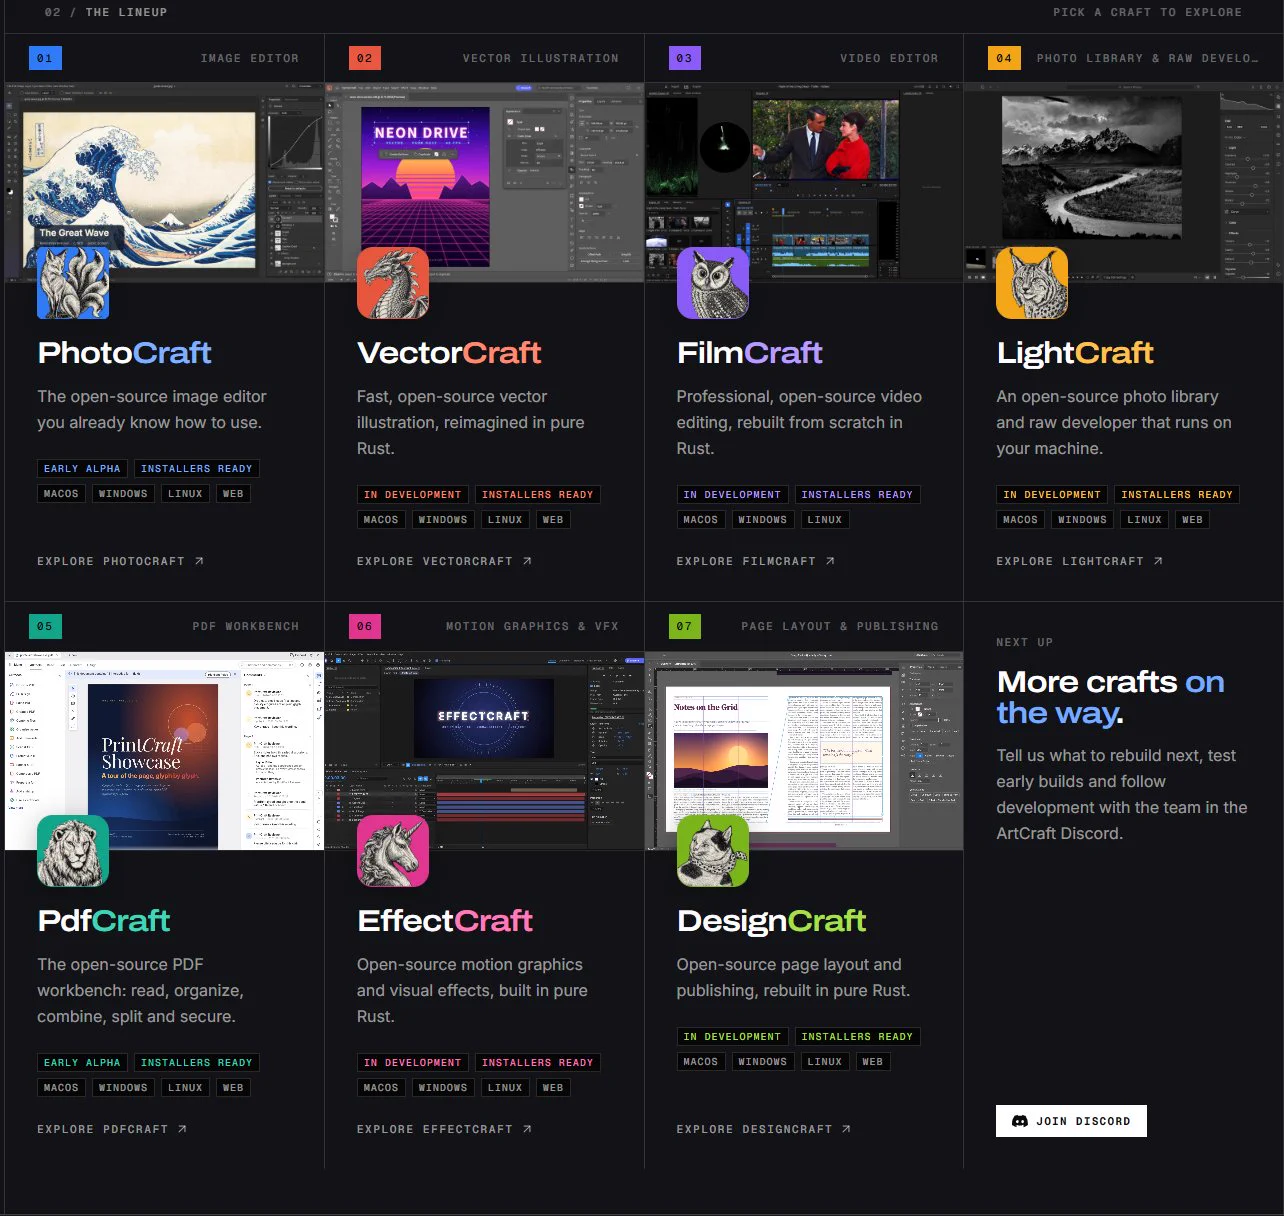Viewport: 1284px width, 1216px height.
Task: Click the DesignCraft cat app icon
Action: click(713, 851)
